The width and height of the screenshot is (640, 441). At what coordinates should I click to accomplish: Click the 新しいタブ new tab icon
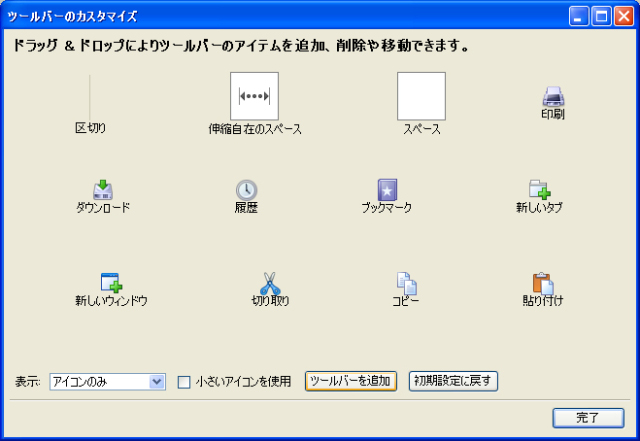[539, 189]
